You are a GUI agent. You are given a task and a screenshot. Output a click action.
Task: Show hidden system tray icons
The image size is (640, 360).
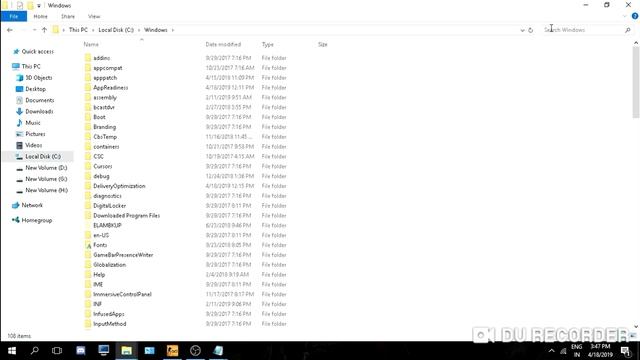pos(551,351)
